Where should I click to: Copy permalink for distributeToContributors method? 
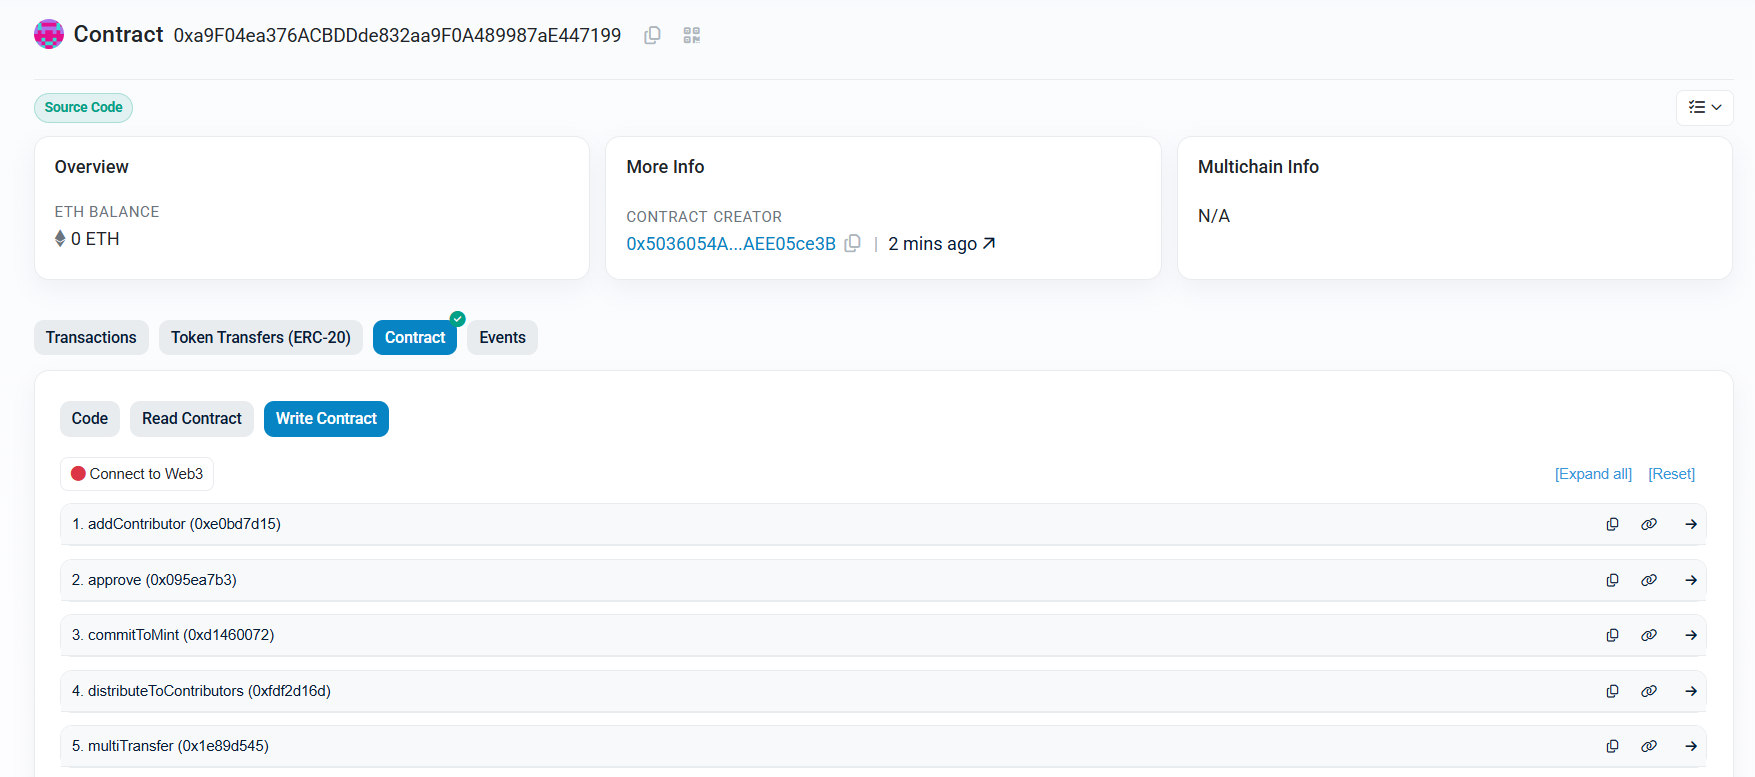click(1648, 691)
